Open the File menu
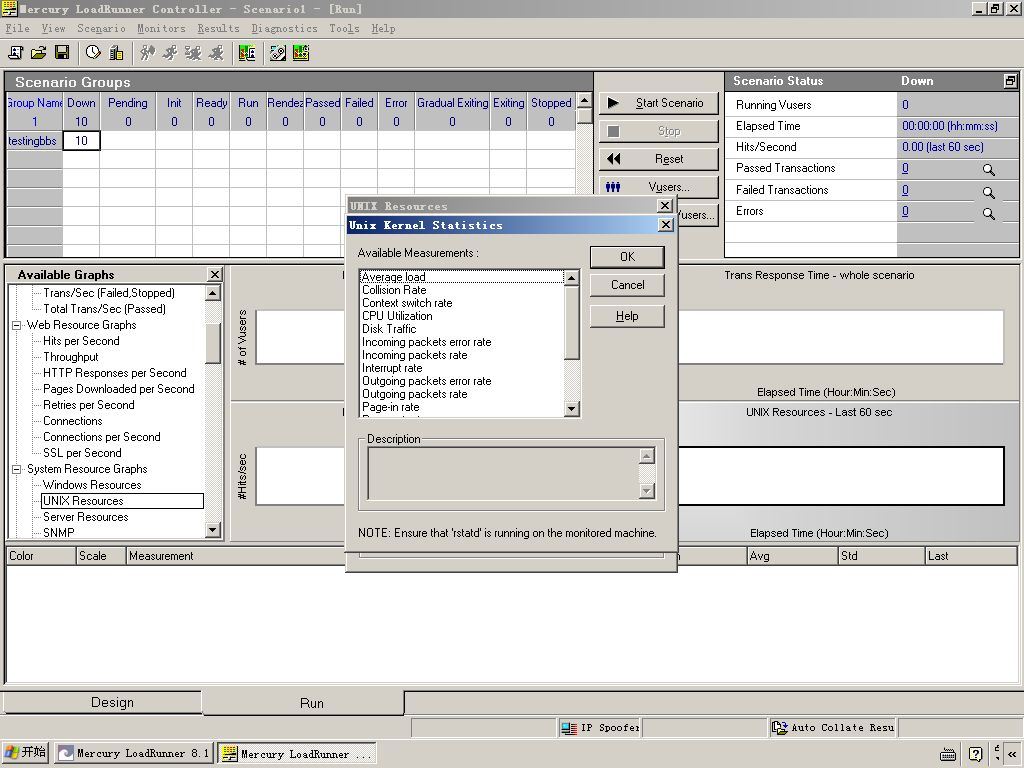Image resolution: width=1024 pixels, height=768 pixels. coord(18,28)
